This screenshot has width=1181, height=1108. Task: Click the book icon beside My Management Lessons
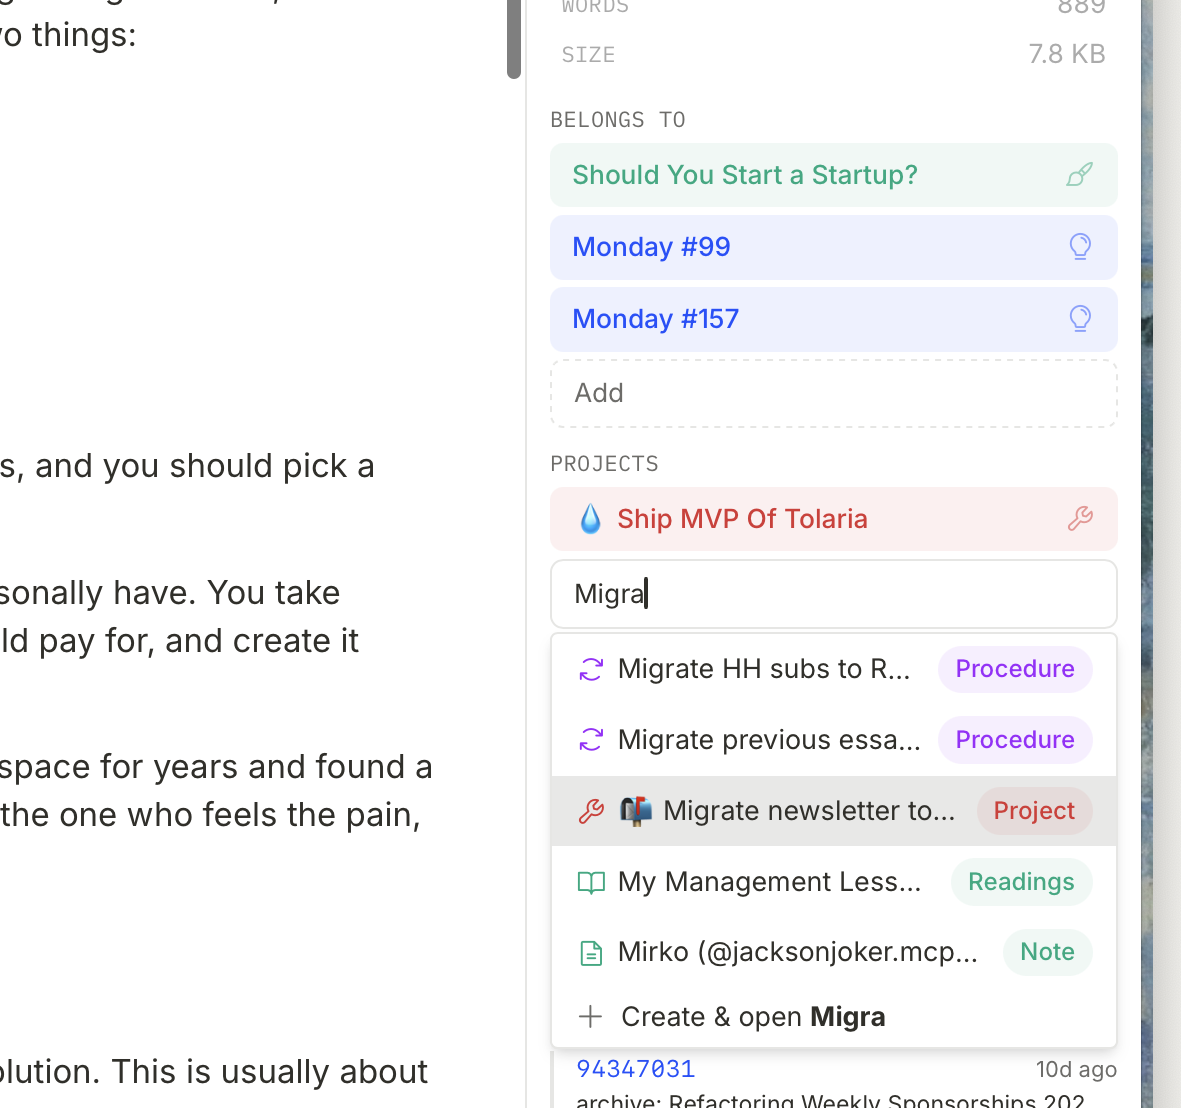pyautogui.click(x=591, y=882)
